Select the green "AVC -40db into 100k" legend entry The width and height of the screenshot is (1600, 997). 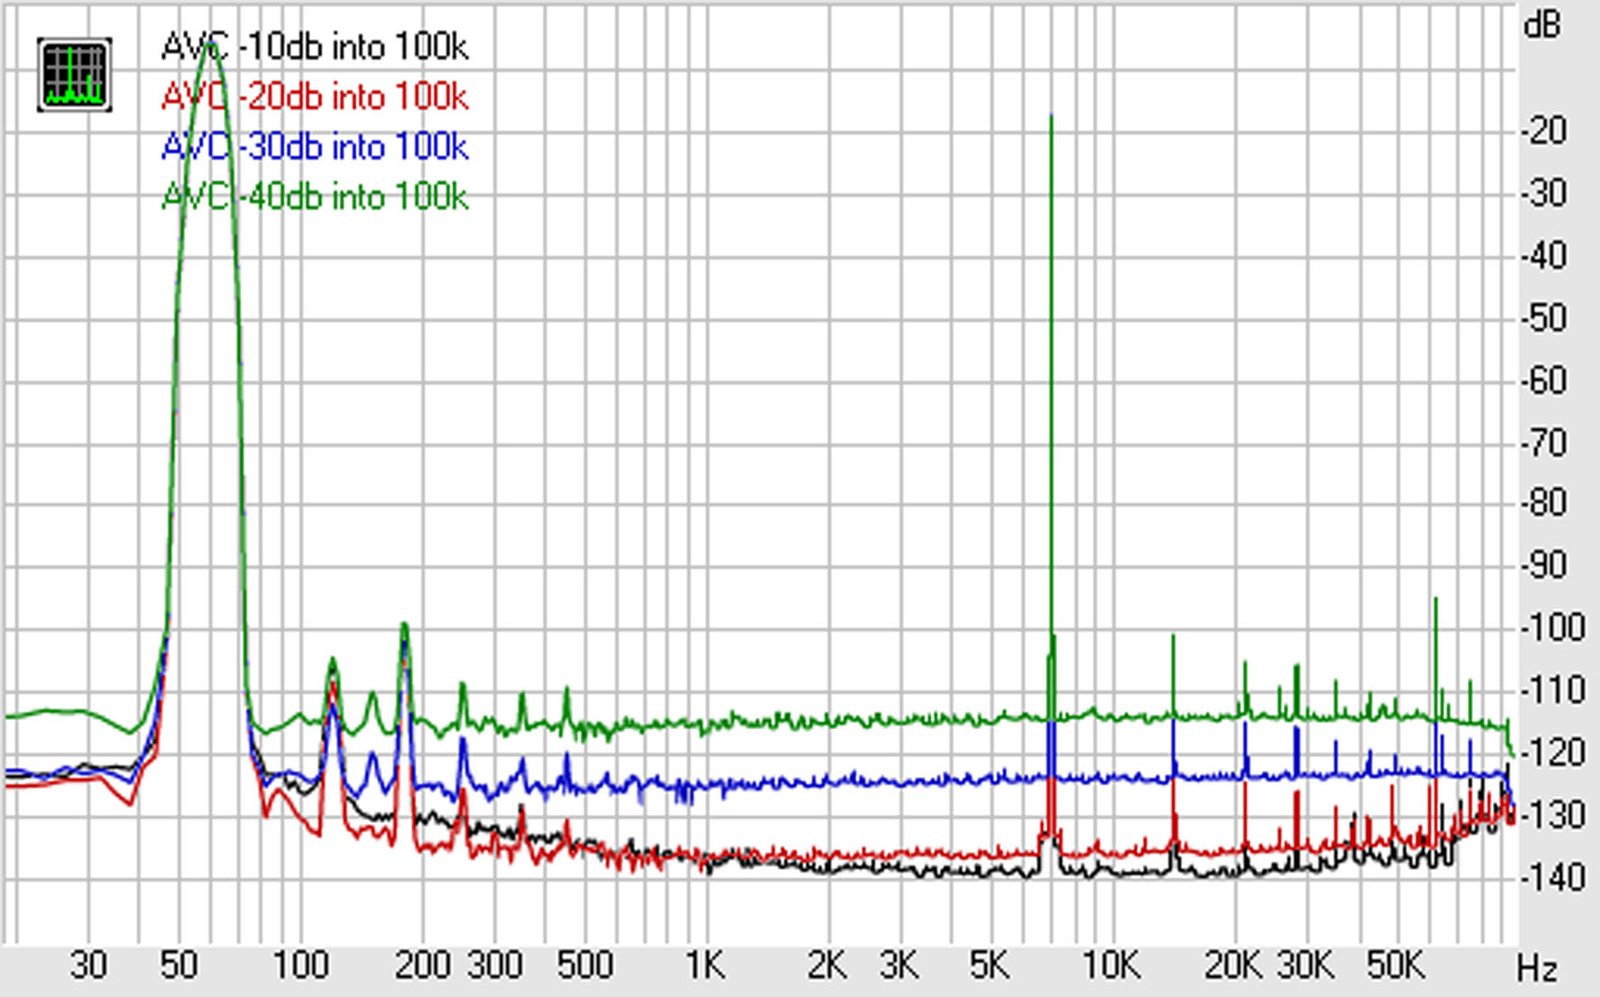point(314,196)
